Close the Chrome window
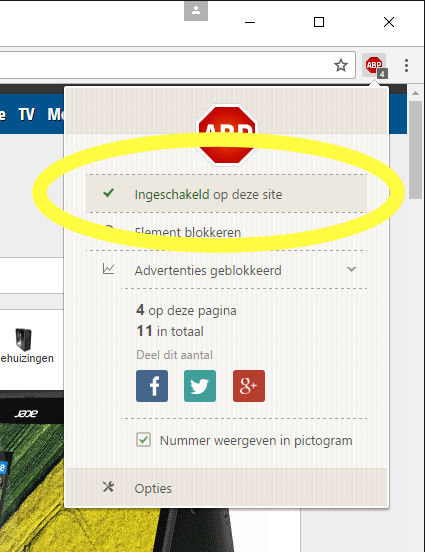 point(389,22)
